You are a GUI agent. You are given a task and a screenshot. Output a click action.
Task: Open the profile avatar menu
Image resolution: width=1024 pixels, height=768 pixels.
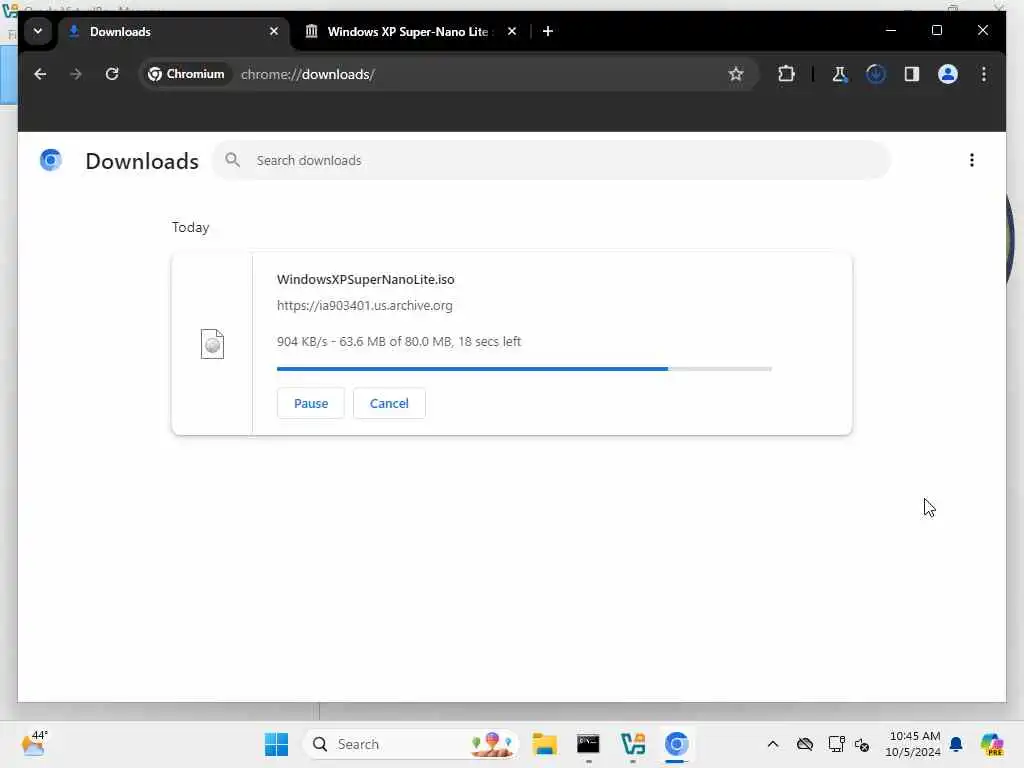948,74
